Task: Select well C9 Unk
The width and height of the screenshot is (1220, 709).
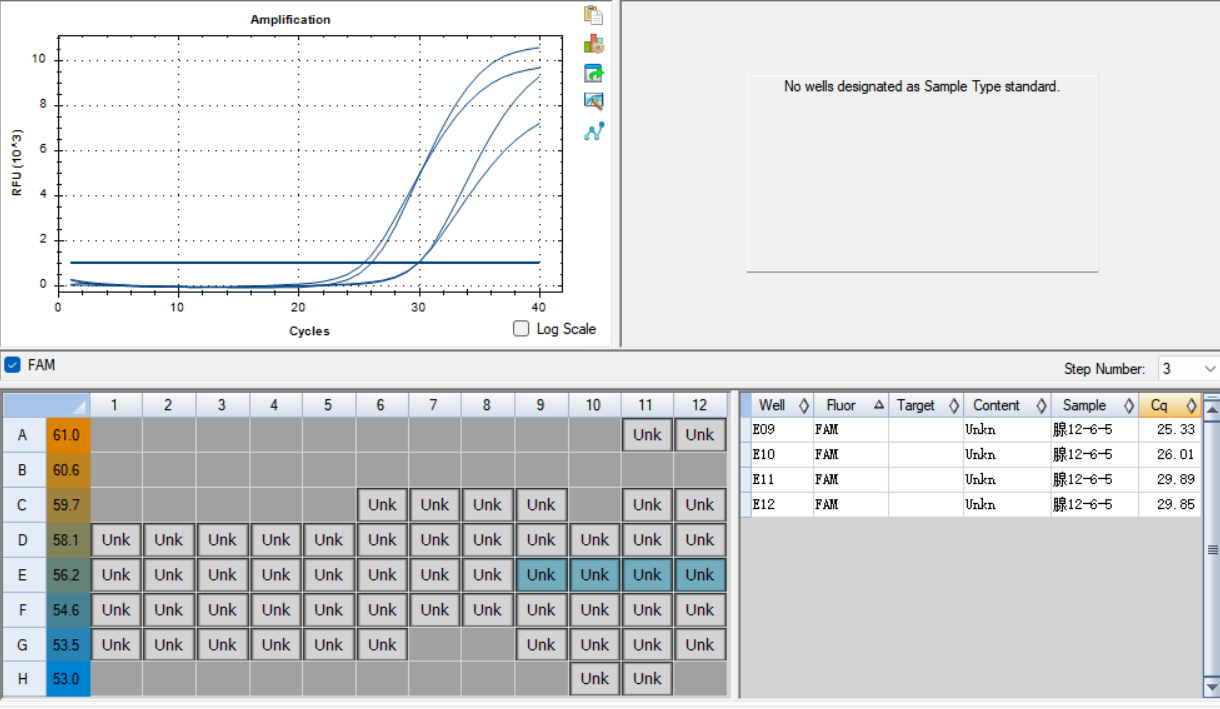Action: pos(541,505)
